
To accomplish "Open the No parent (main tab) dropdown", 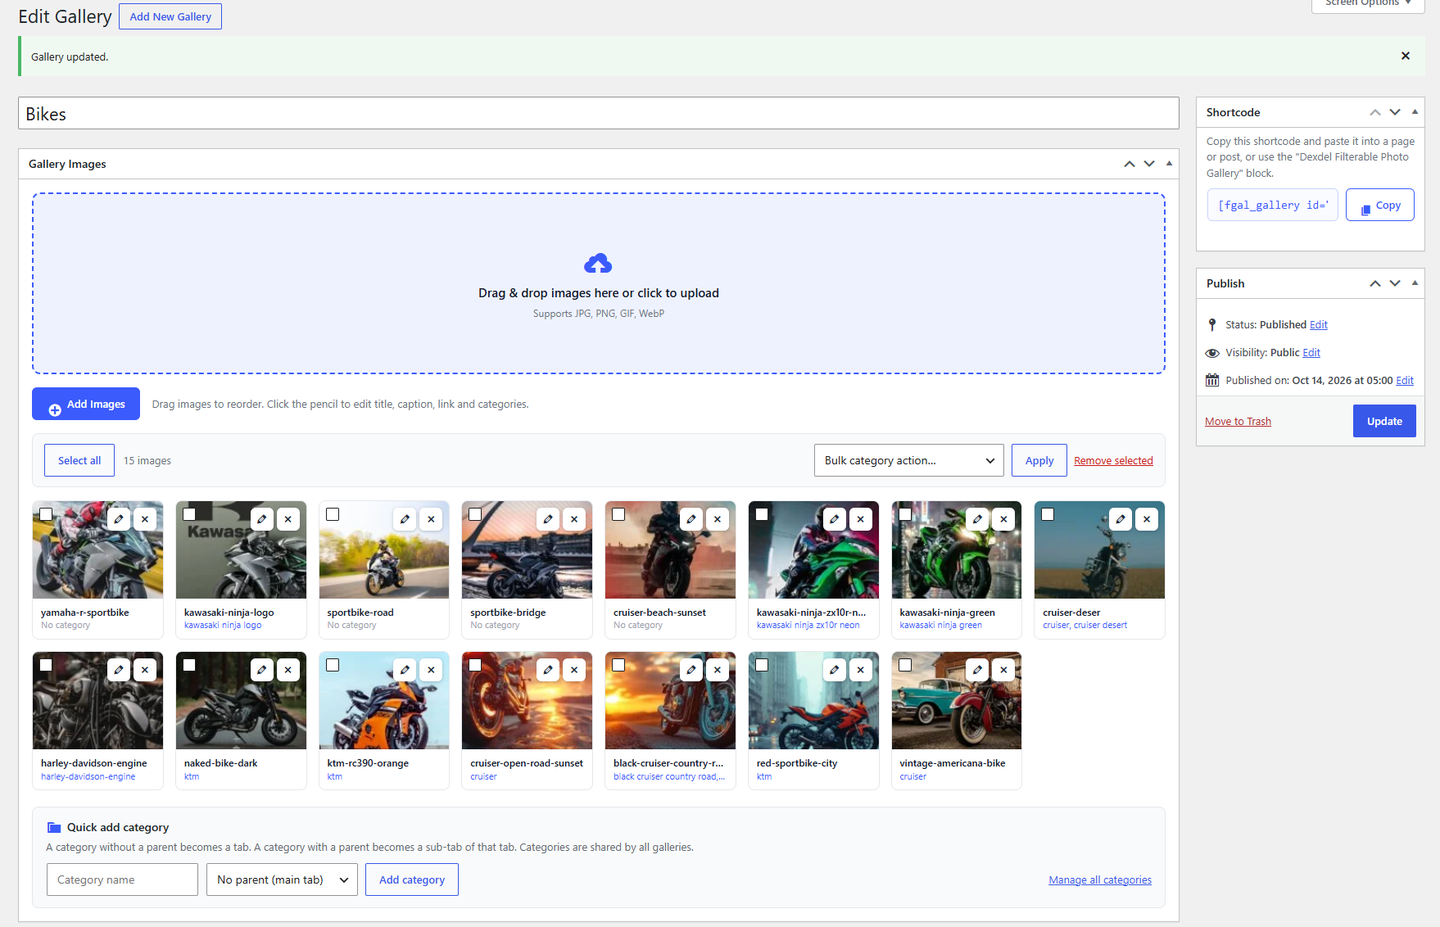I will tap(282, 880).
